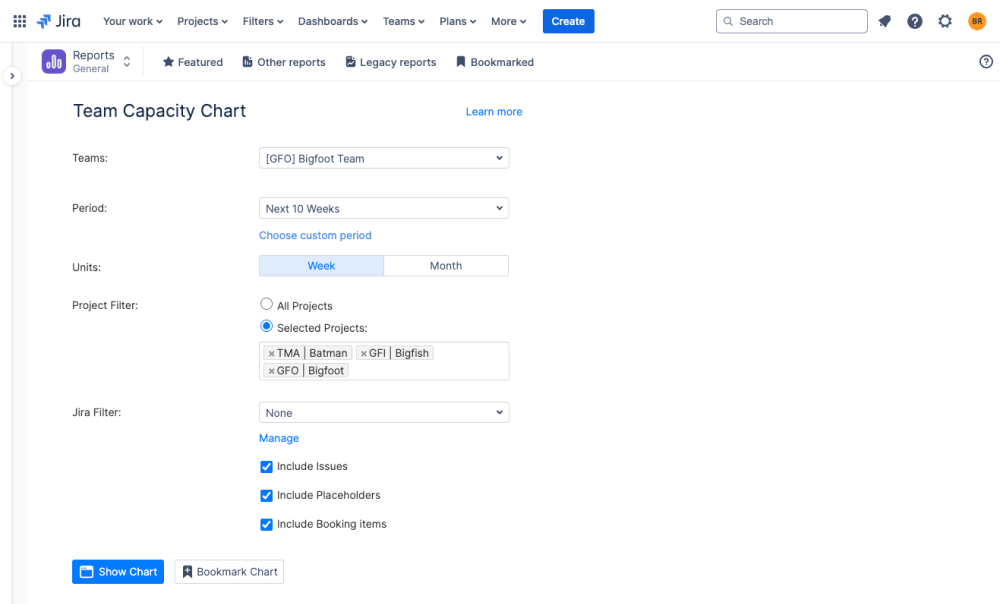Open the Projects menu

[202, 21]
